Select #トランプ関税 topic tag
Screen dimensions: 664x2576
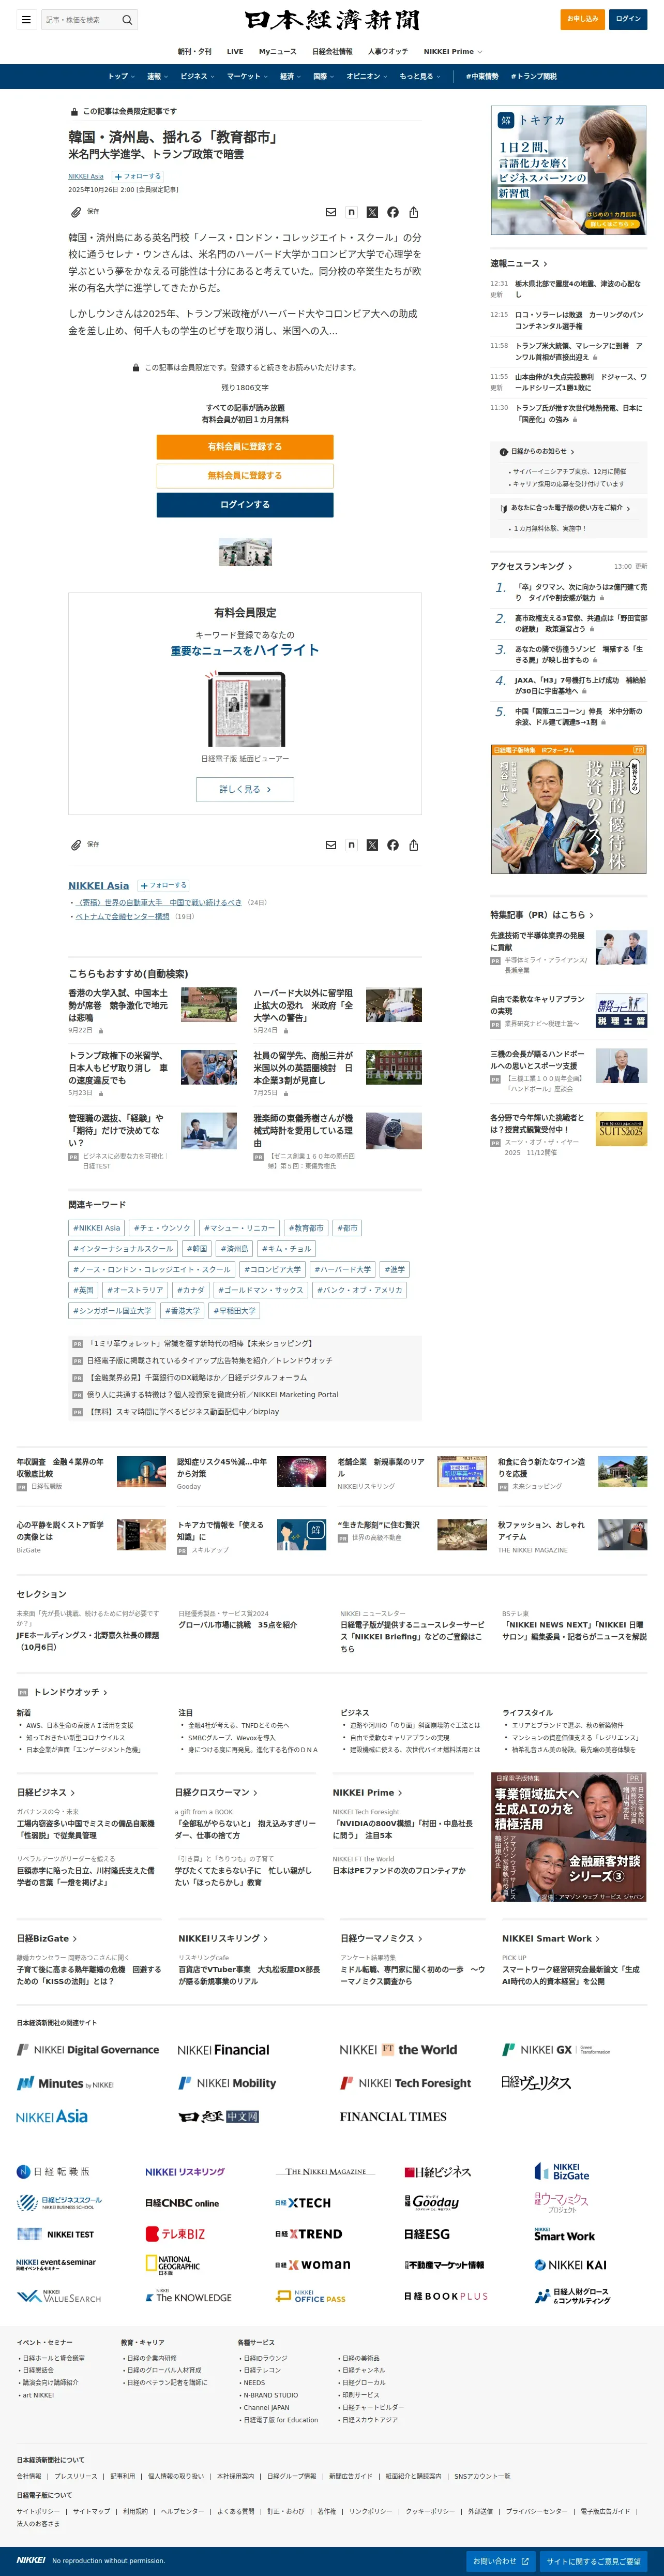(x=534, y=76)
